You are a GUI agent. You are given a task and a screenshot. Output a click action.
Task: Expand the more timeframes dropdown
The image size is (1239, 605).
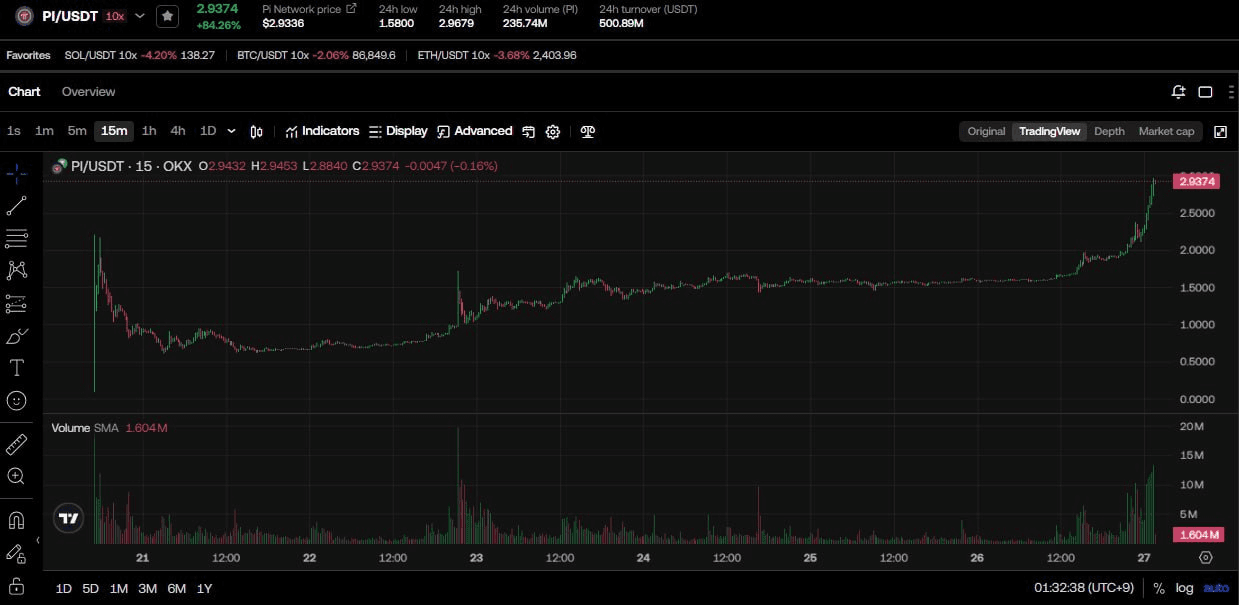click(232, 131)
